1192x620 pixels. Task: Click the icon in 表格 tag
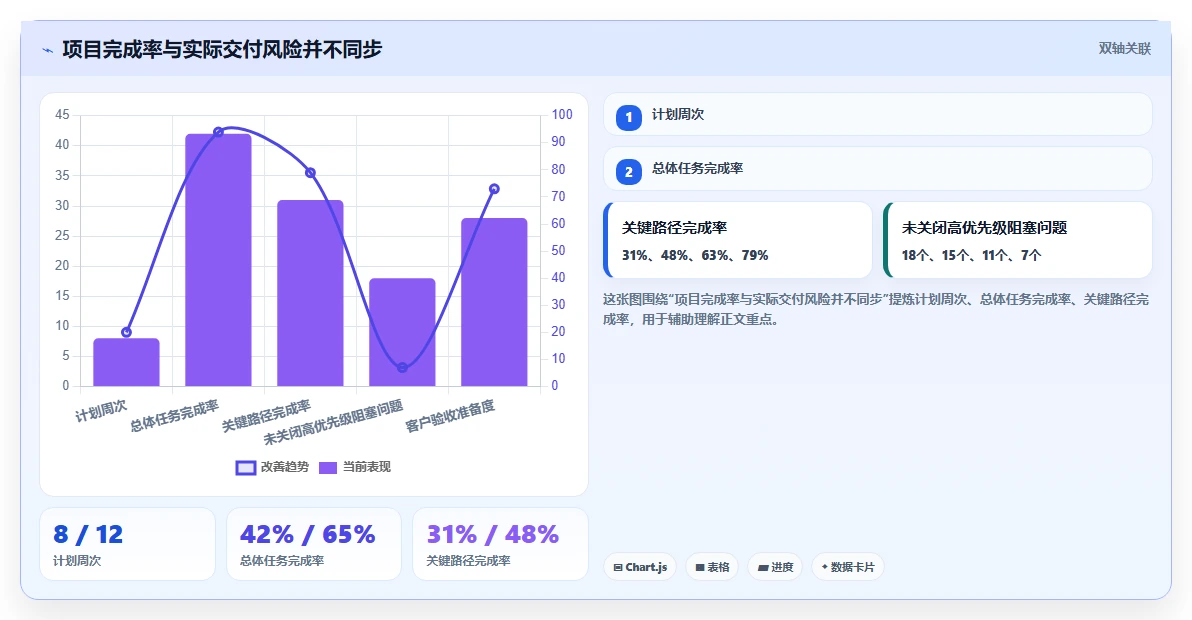699,568
